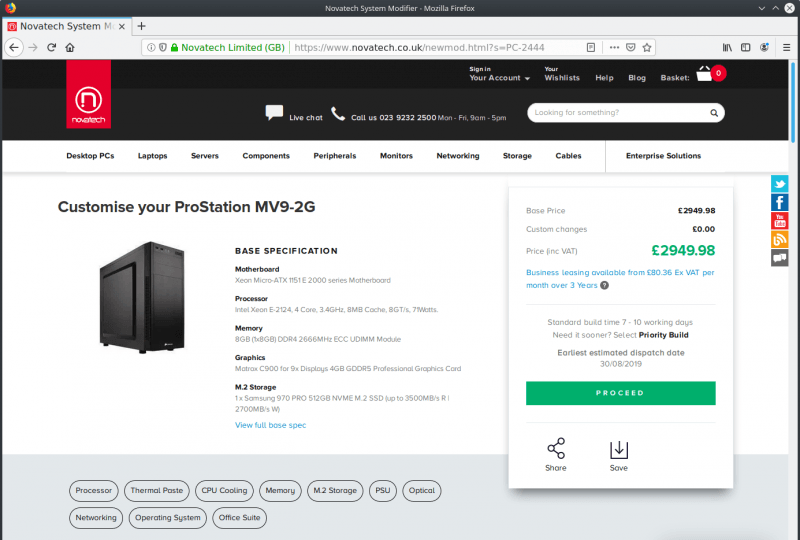This screenshot has height=540, width=800.
Task: Open the page actions three-dots menu
Action: 614,47
